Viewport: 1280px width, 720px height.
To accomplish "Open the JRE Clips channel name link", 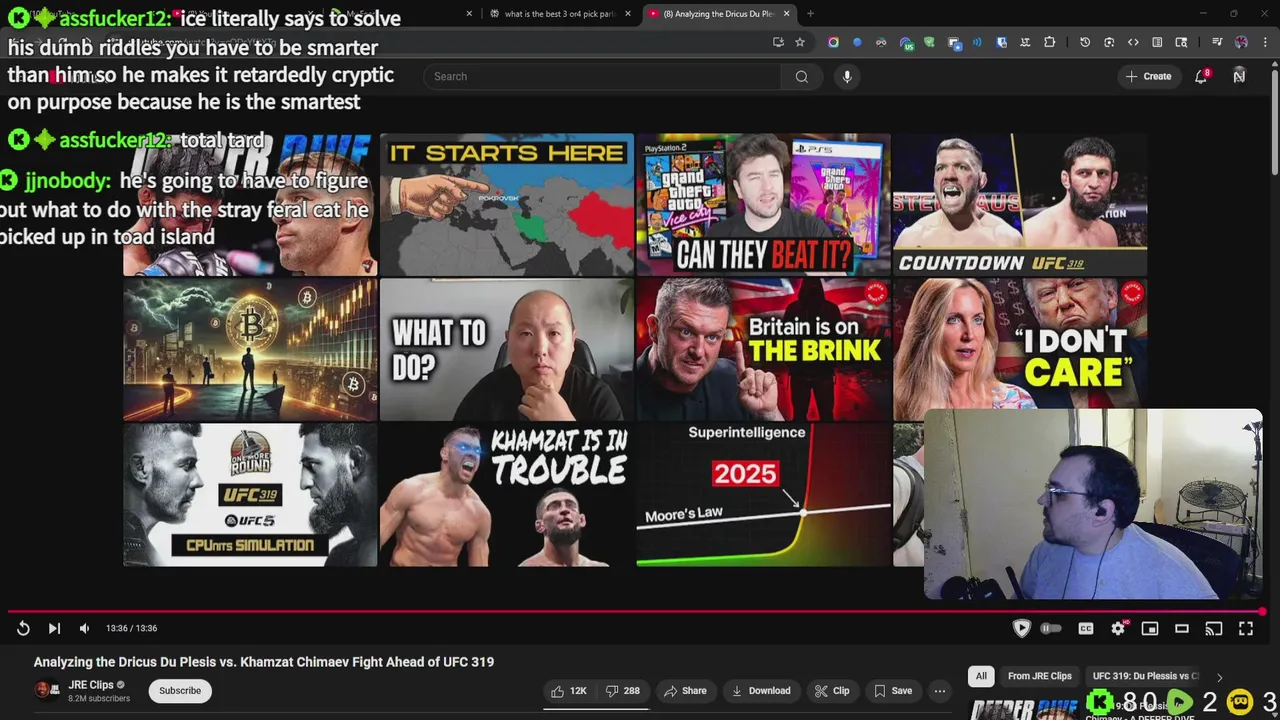I will click(91, 685).
